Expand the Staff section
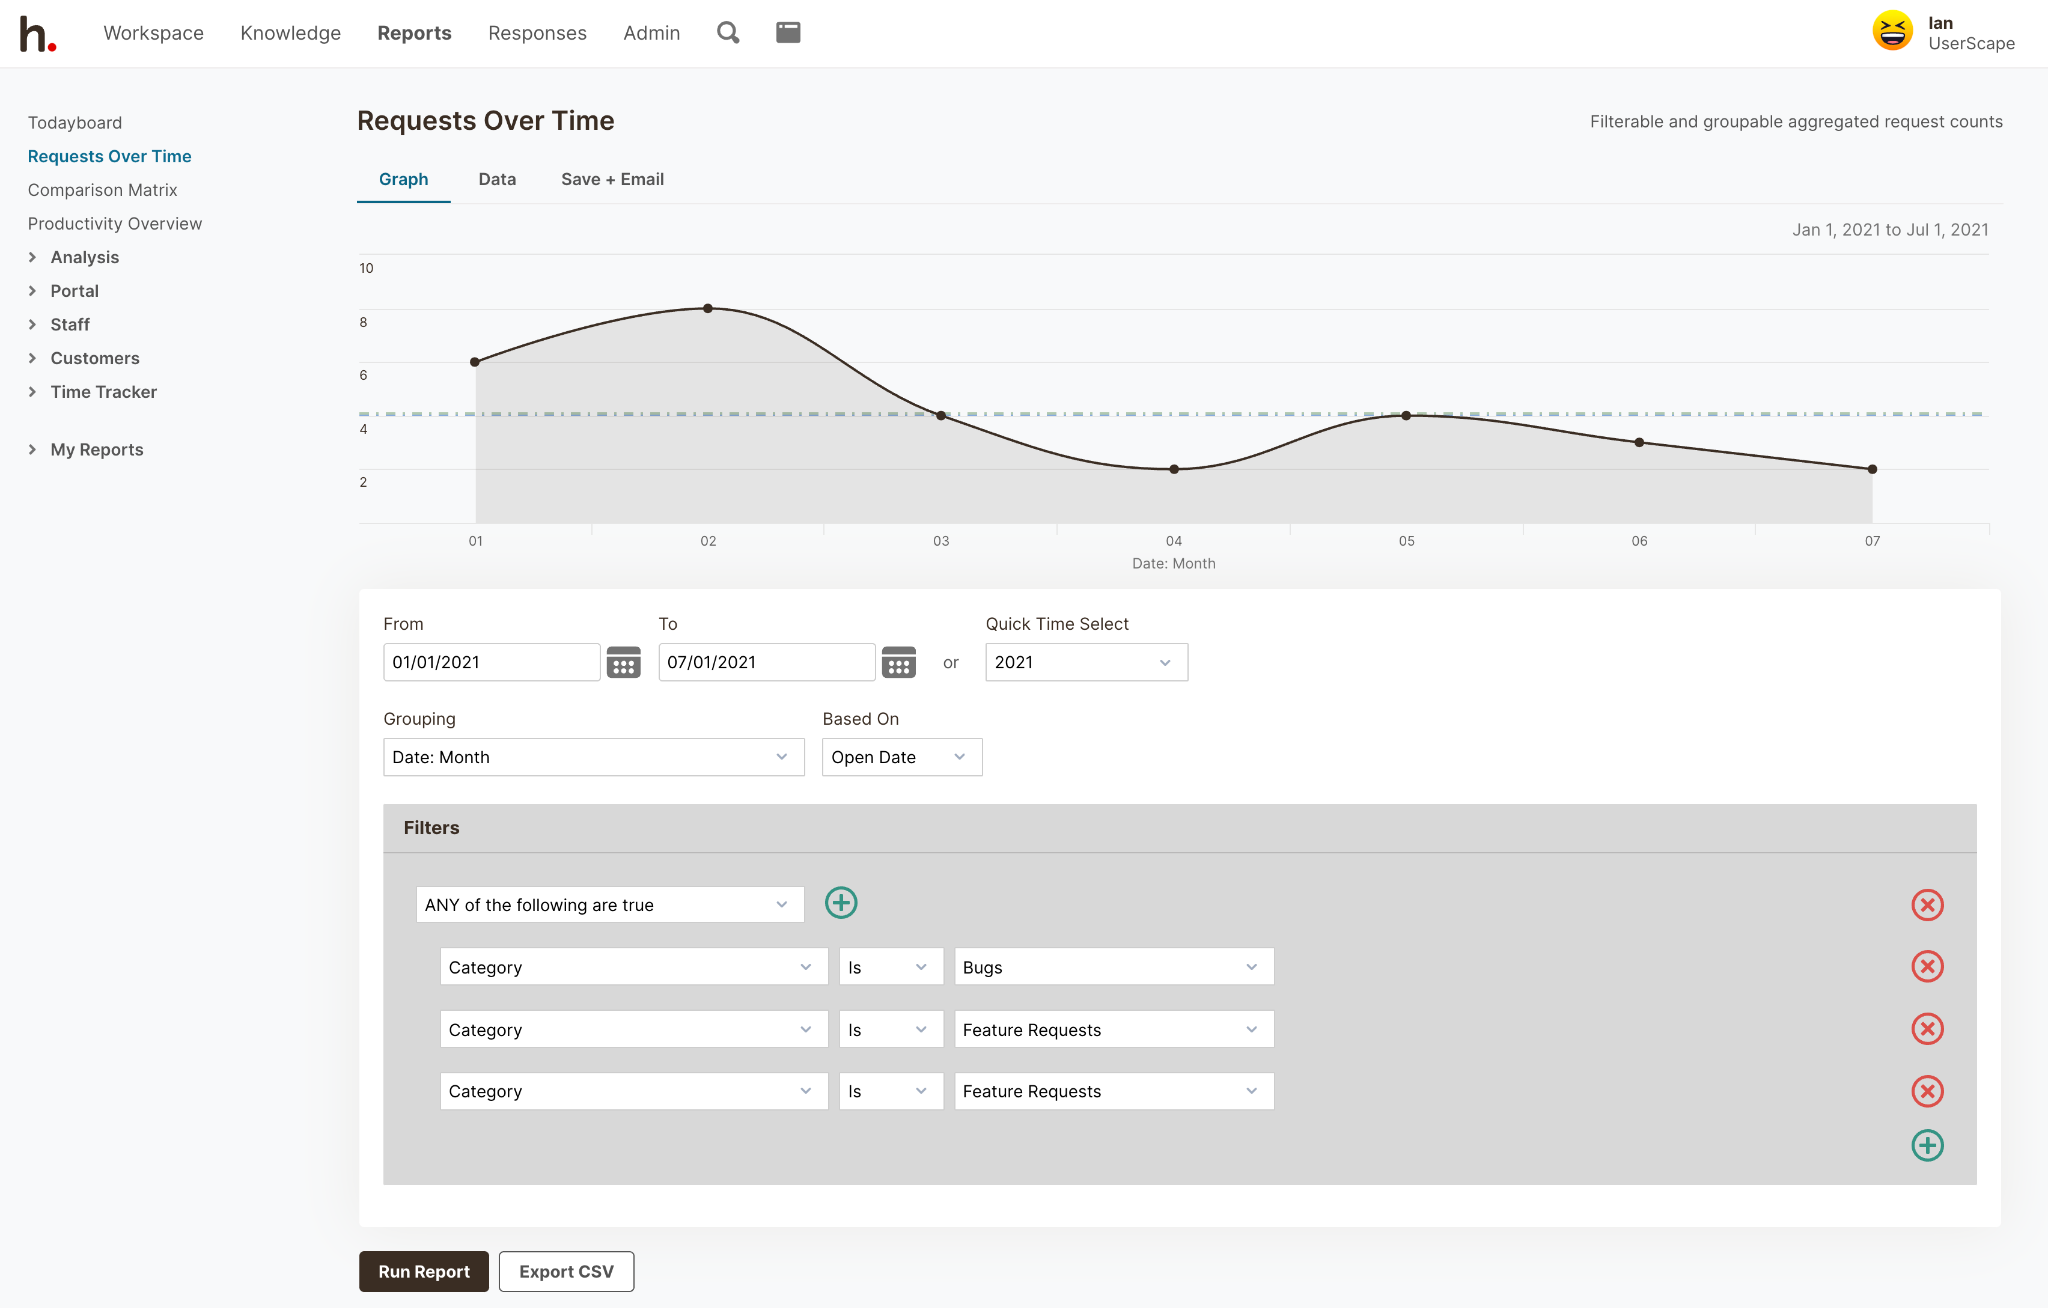Screen dimensions: 2048x1308 pos(59,325)
